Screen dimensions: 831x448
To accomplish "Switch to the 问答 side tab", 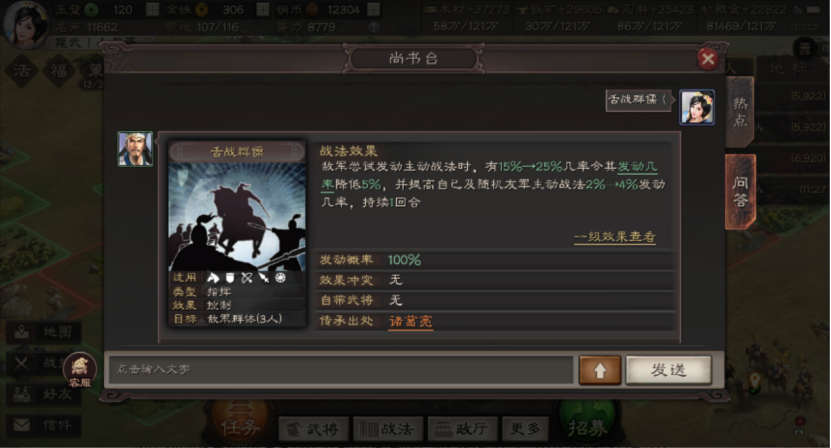I will pos(740,191).
